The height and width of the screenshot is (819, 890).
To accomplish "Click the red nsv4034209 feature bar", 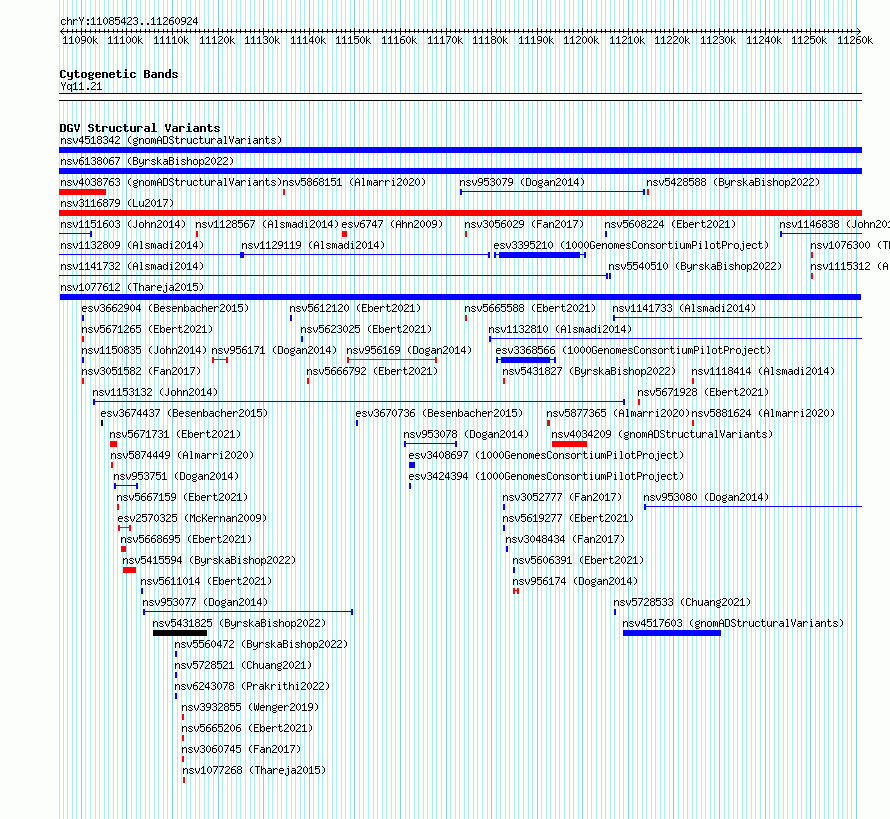I will pos(569,444).
